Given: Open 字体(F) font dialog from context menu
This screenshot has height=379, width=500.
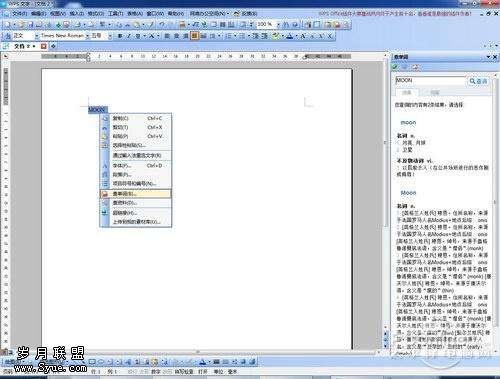Looking at the screenshot, I should click(x=136, y=166).
